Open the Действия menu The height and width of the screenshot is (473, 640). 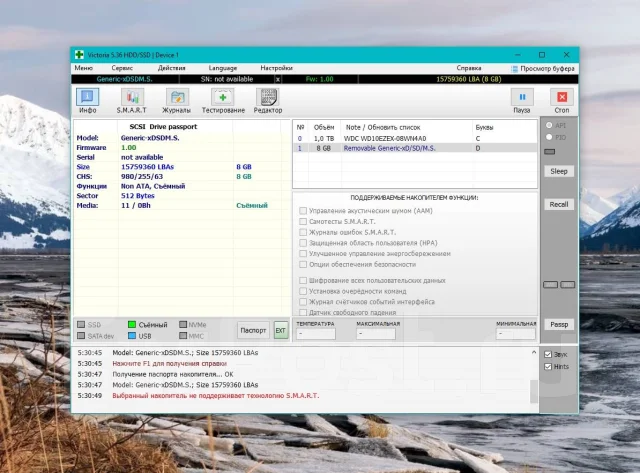[171, 68]
